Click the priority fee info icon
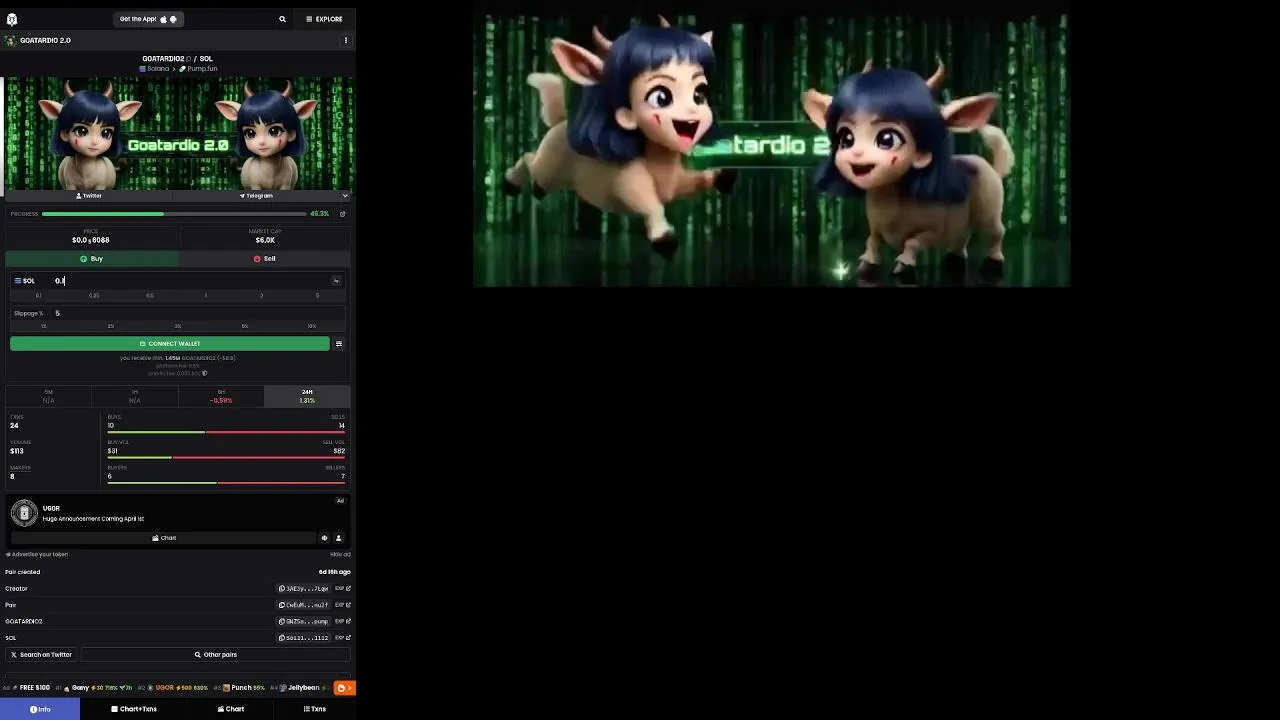 (x=205, y=374)
